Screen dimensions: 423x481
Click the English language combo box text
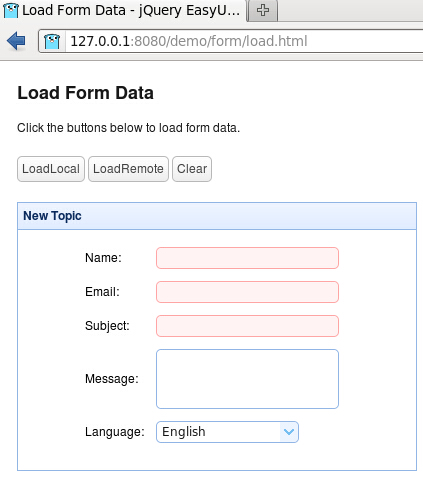[184, 432]
